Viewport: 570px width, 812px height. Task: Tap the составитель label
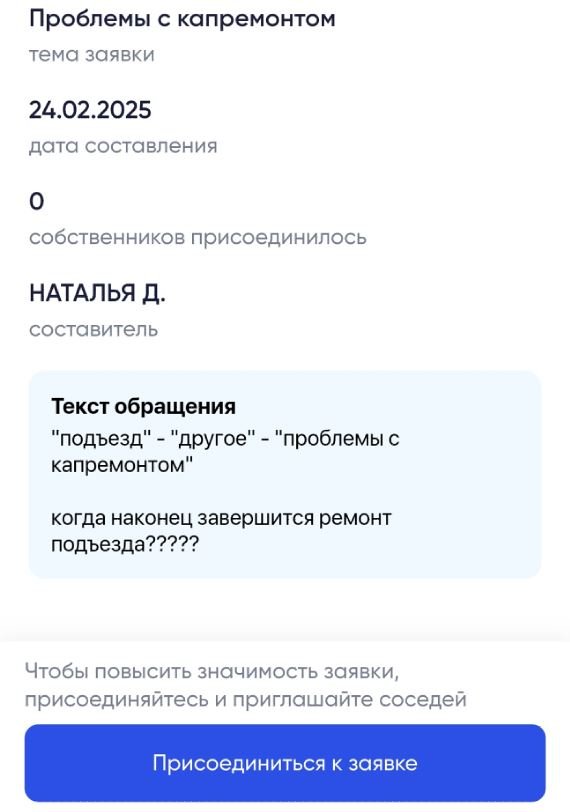(94, 329)
